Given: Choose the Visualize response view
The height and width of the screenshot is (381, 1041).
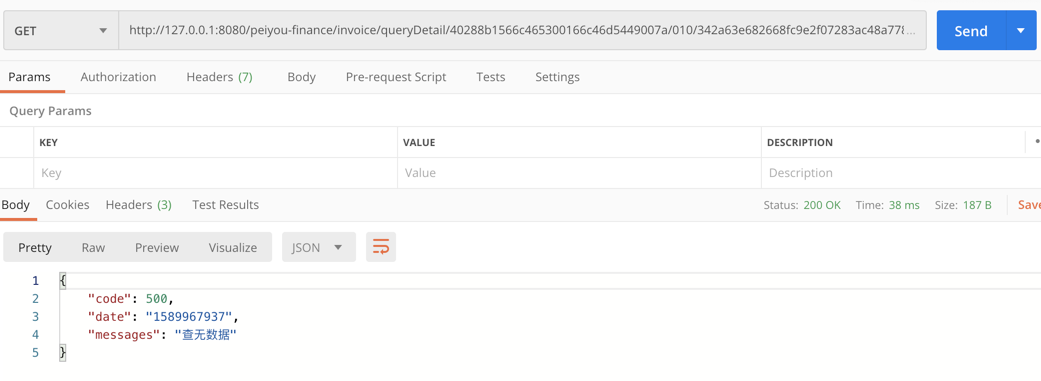Looking at the screenshot, I should point(232,247).
